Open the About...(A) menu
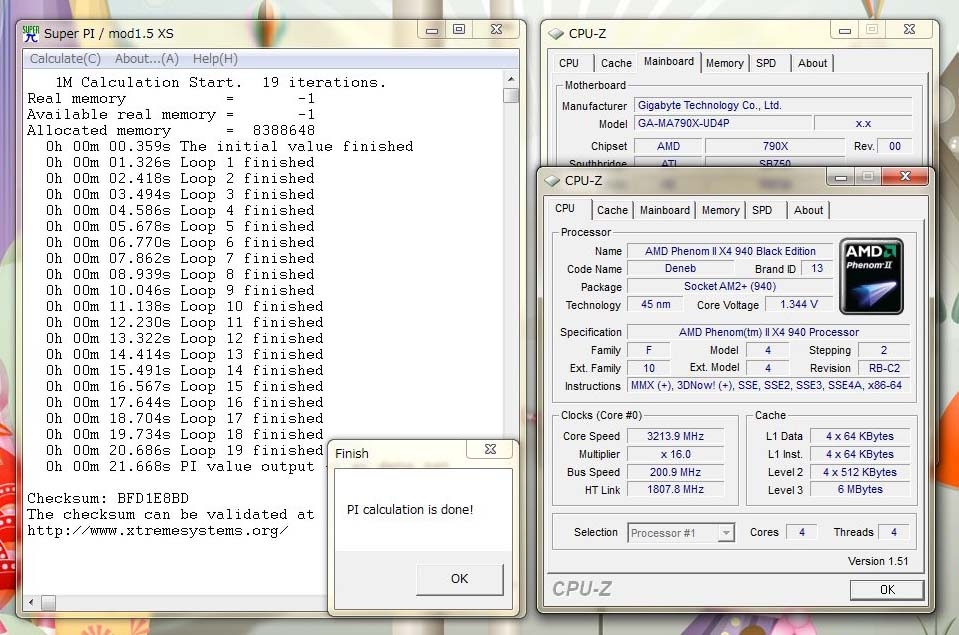This screenshot has width=959, height=635. (147, 59)
